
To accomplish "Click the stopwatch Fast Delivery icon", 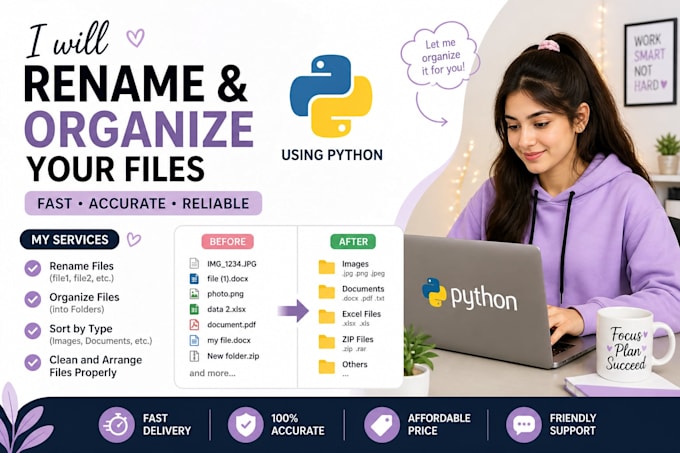I will [x=116, y=424].
